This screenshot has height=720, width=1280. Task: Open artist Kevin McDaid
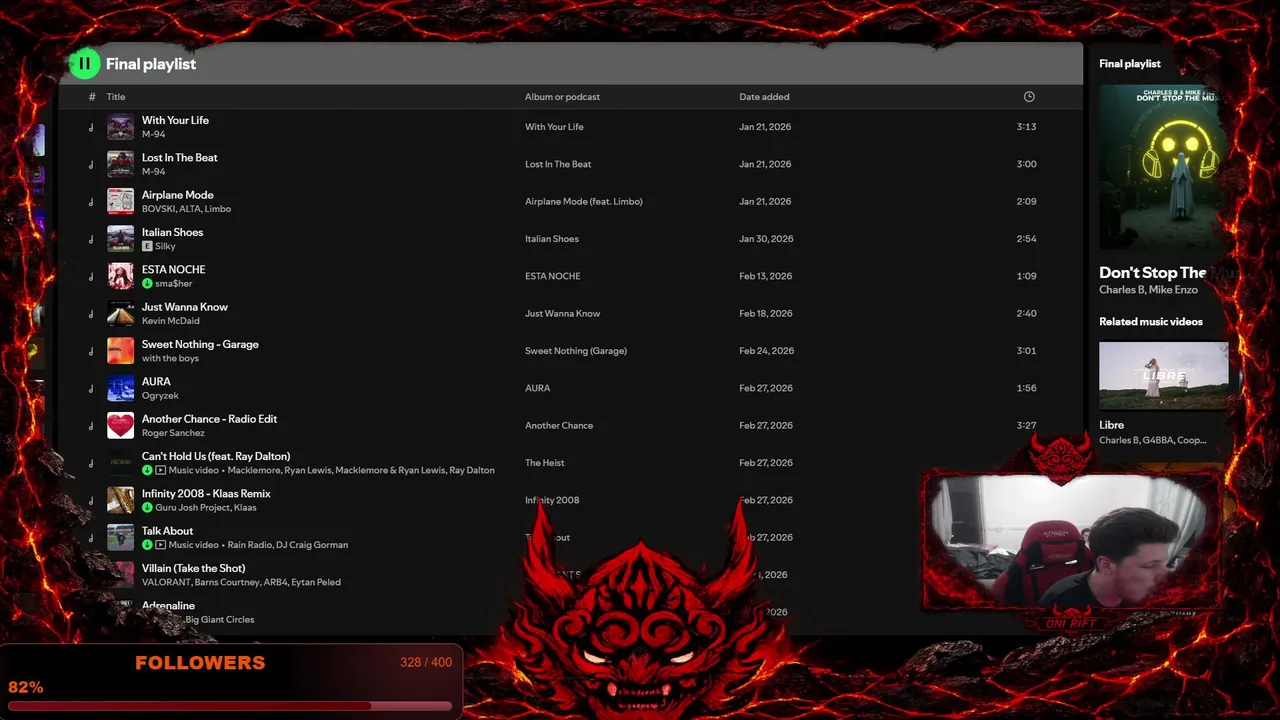170,321
